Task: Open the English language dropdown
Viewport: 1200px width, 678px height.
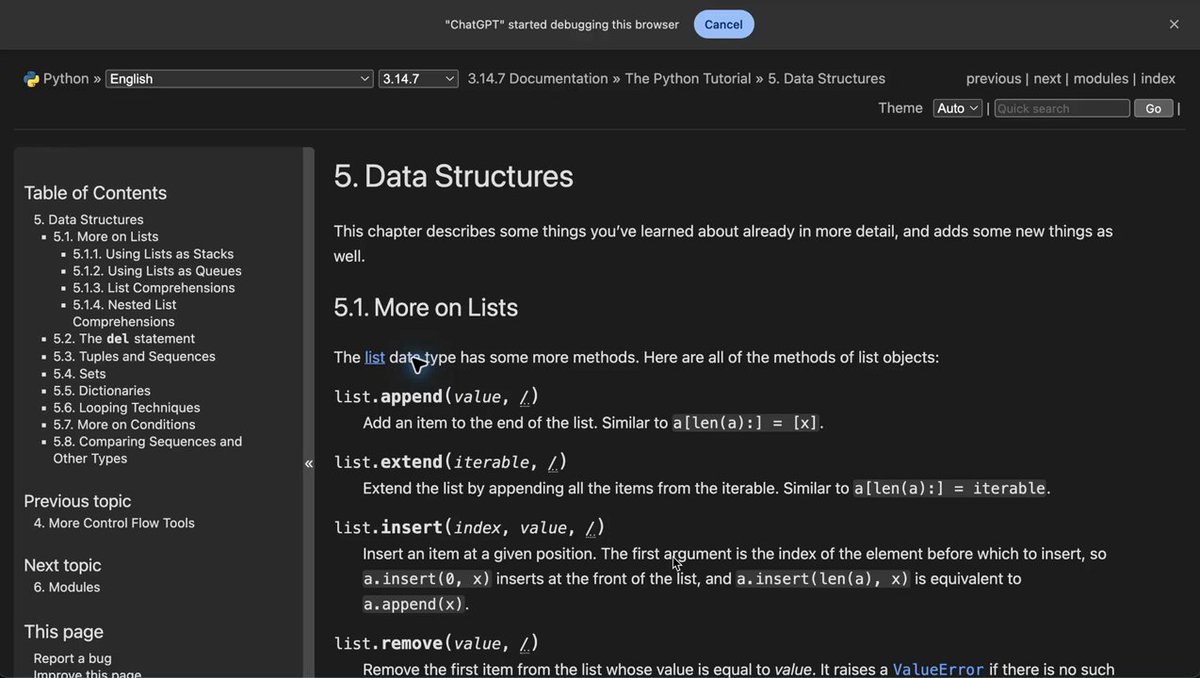Action: coord(240,79)
